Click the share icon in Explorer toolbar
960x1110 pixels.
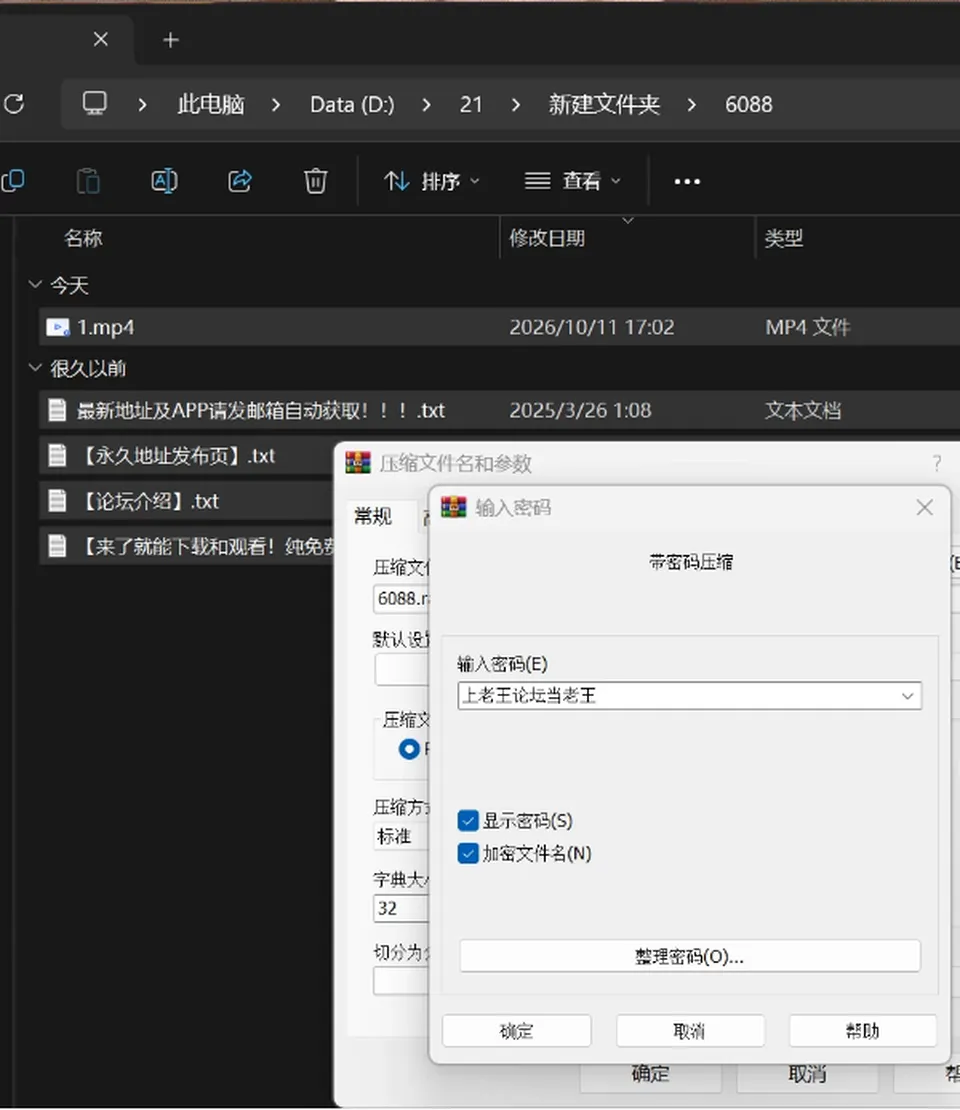(x=240, y=181)
